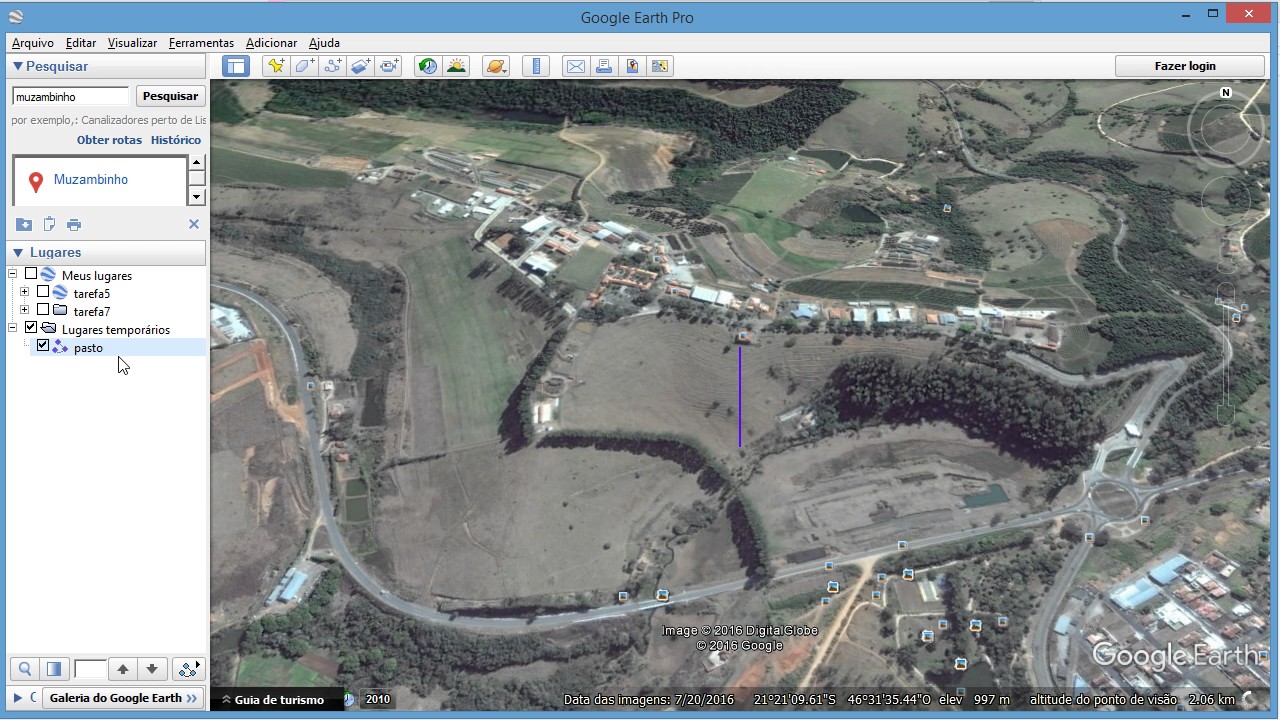The height and width of the screenshot is (720, 1280).
Task: Click the north-up compass N indicator
Action: 1226,93
